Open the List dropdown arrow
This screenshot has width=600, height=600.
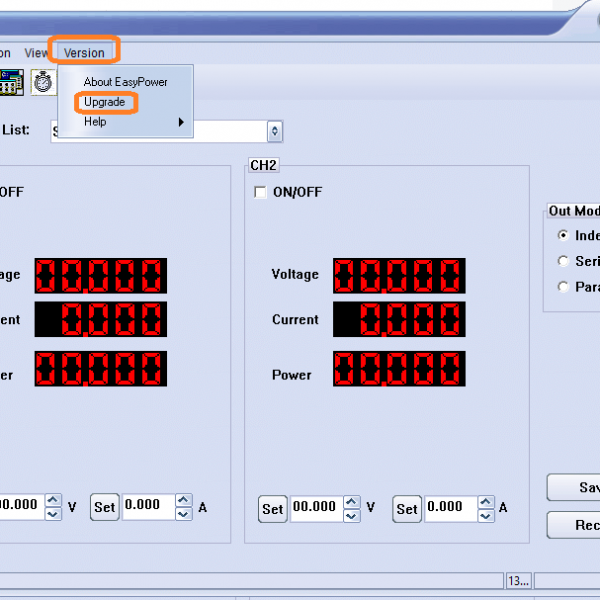(275, 131)
